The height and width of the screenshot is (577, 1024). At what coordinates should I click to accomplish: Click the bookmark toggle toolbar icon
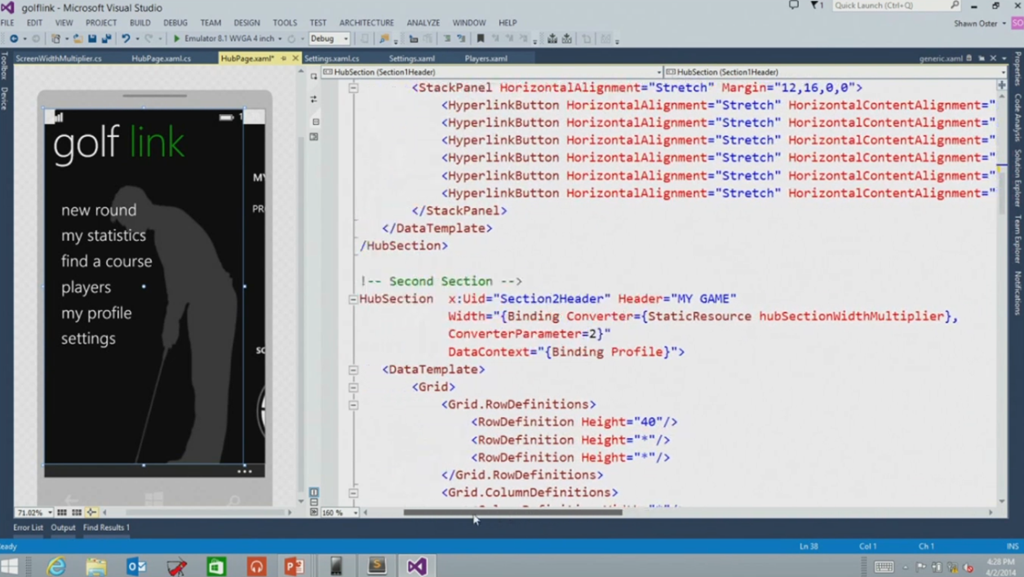pyautogui.click(x=481, y=39)
